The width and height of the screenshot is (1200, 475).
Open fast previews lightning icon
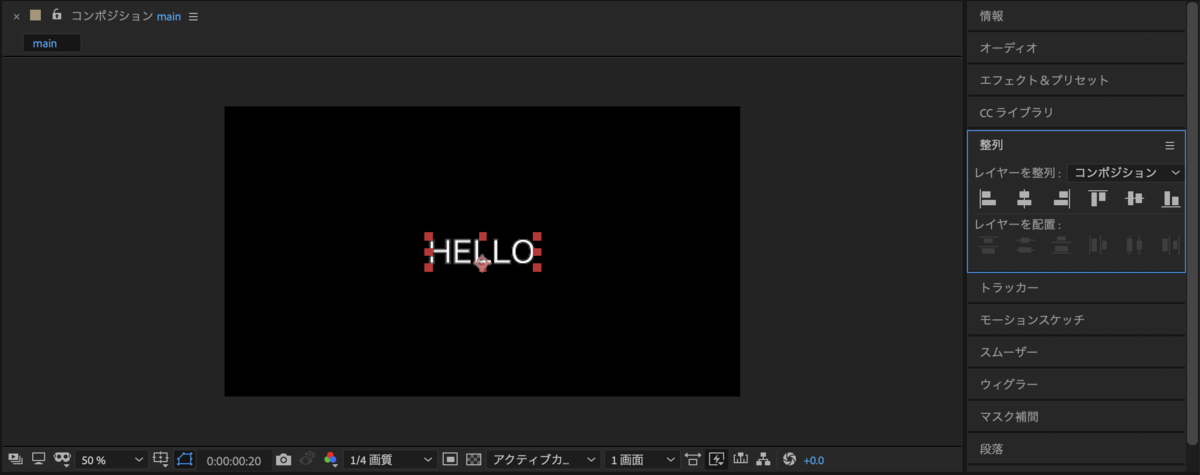[x=716, y=459]
